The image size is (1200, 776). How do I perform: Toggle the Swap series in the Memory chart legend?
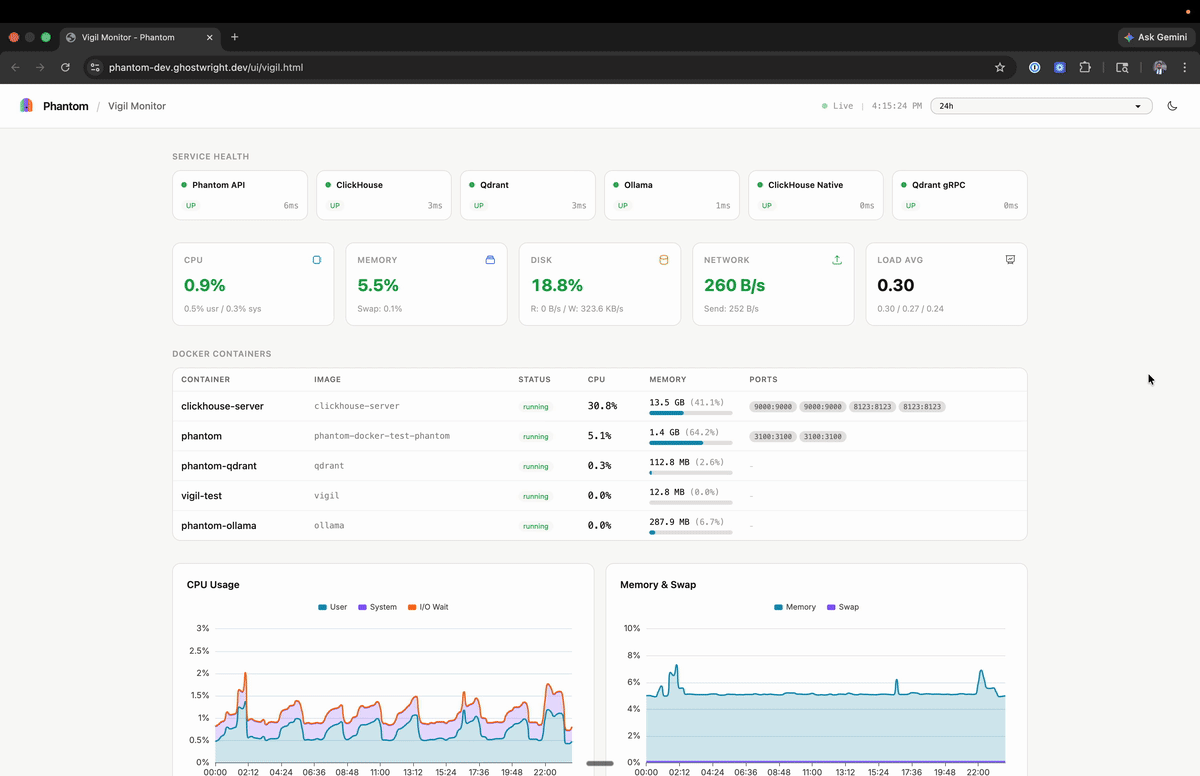point(843,607)
